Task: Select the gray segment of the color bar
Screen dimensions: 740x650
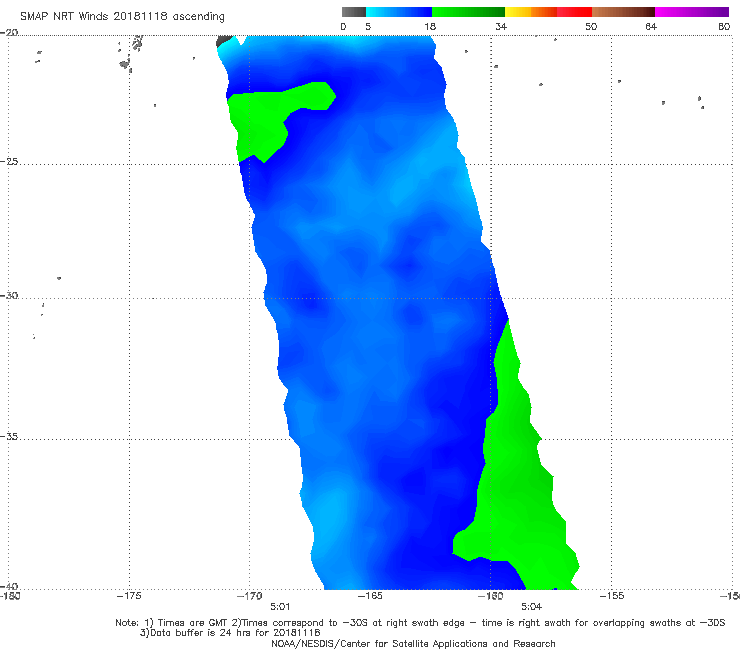Action: tap(354, 12)
